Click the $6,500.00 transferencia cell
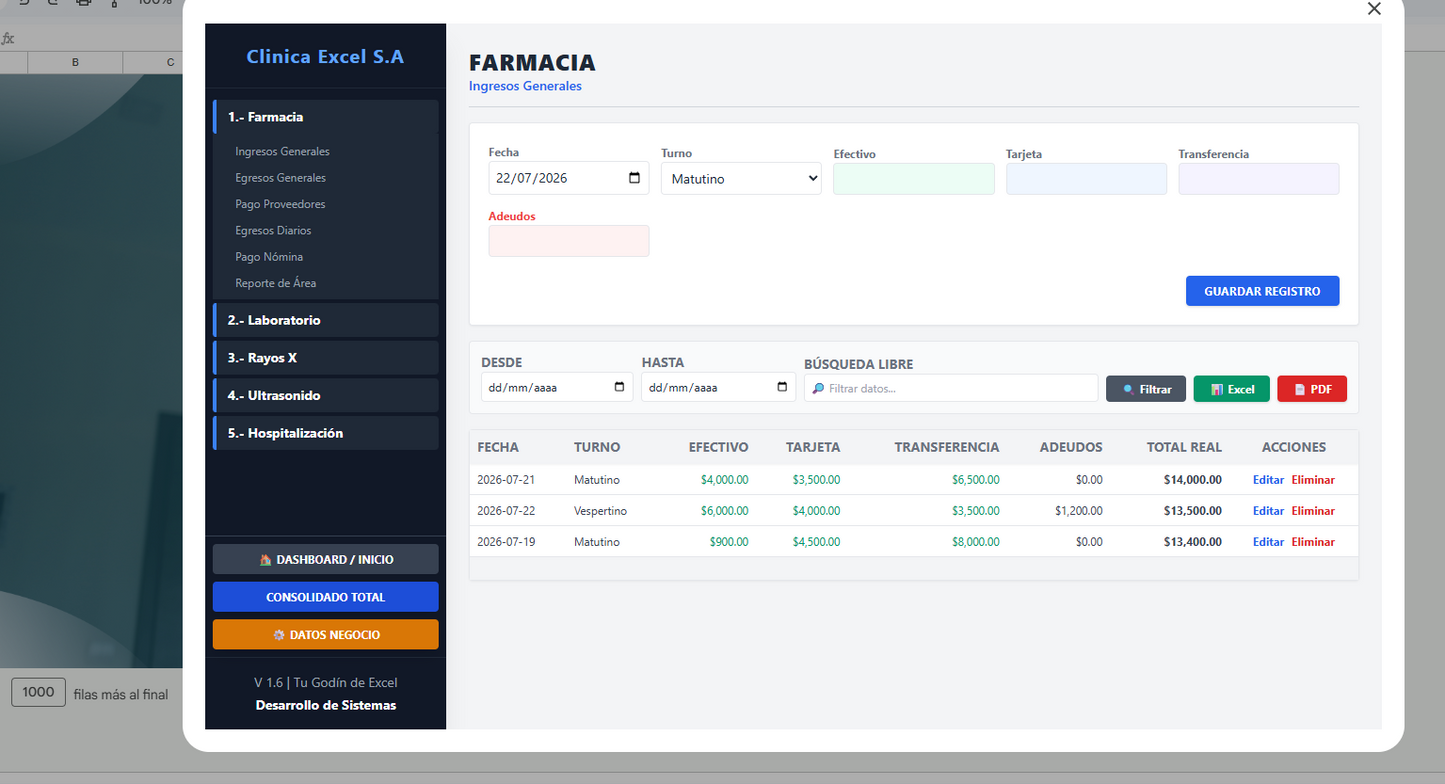The width and height of the screenshot is (1445, 784). 976,480
